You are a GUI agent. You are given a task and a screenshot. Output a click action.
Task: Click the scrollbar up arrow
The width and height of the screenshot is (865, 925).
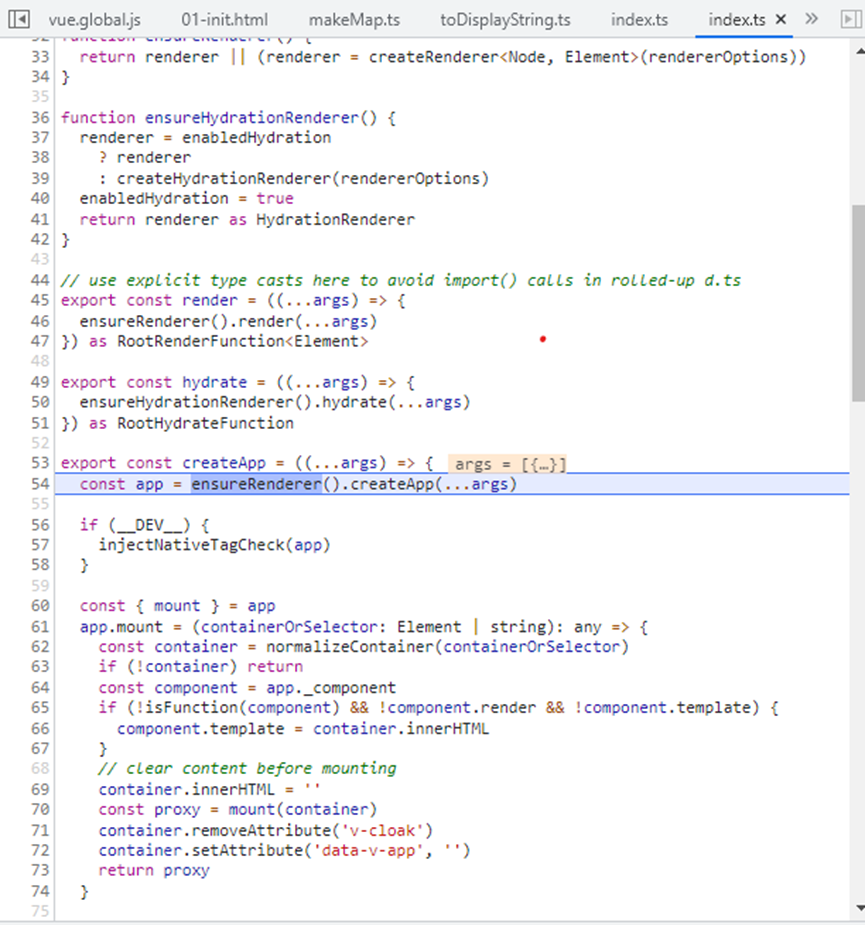coord(859,52)
